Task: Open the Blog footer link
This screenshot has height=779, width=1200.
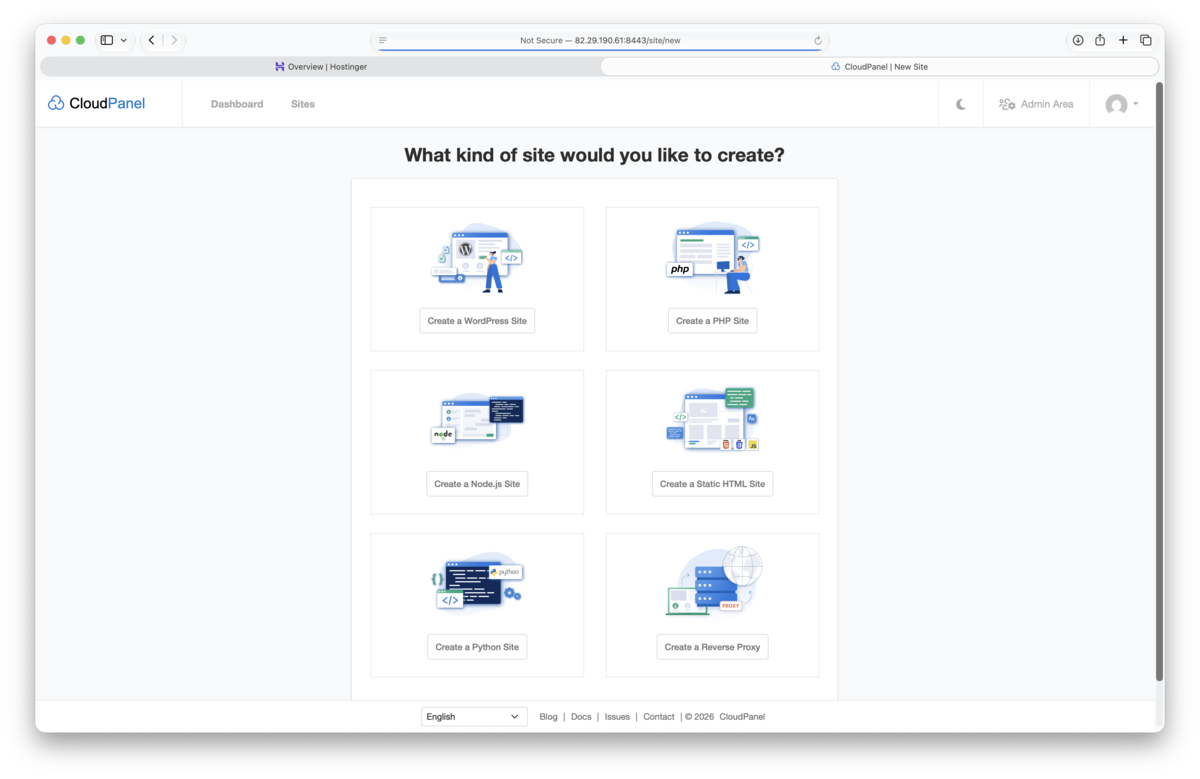Action: (x=548, y=717)
